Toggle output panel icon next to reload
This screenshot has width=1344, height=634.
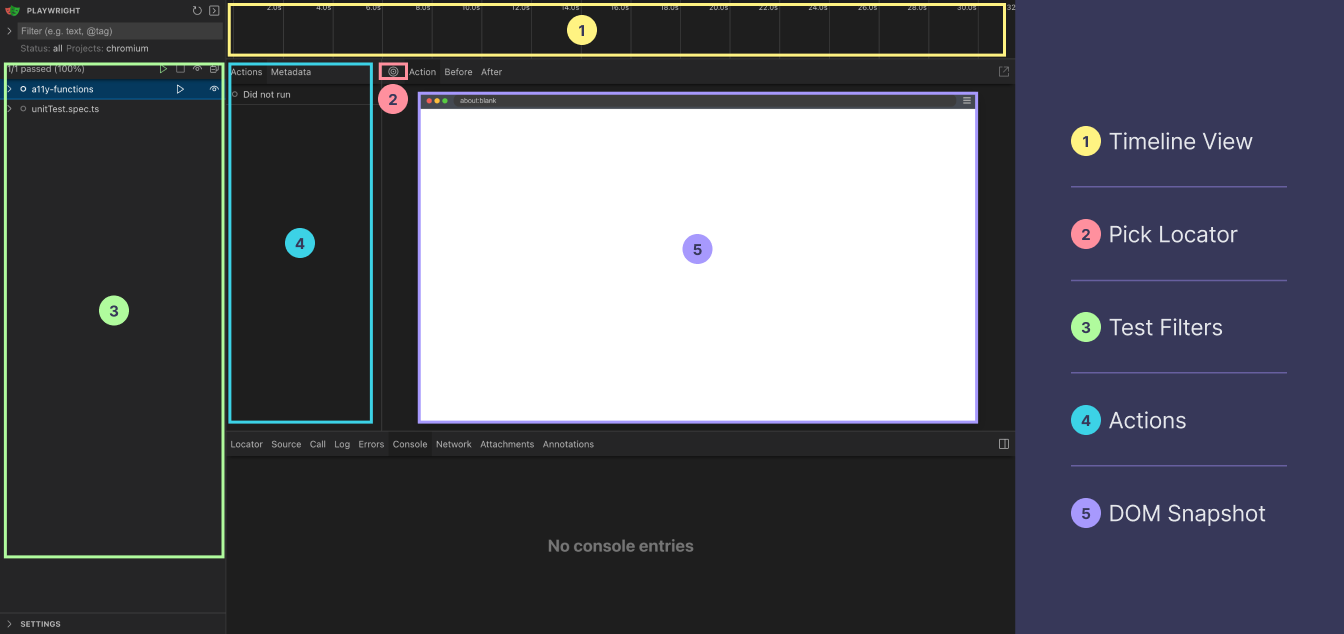[x=214, y=10]
